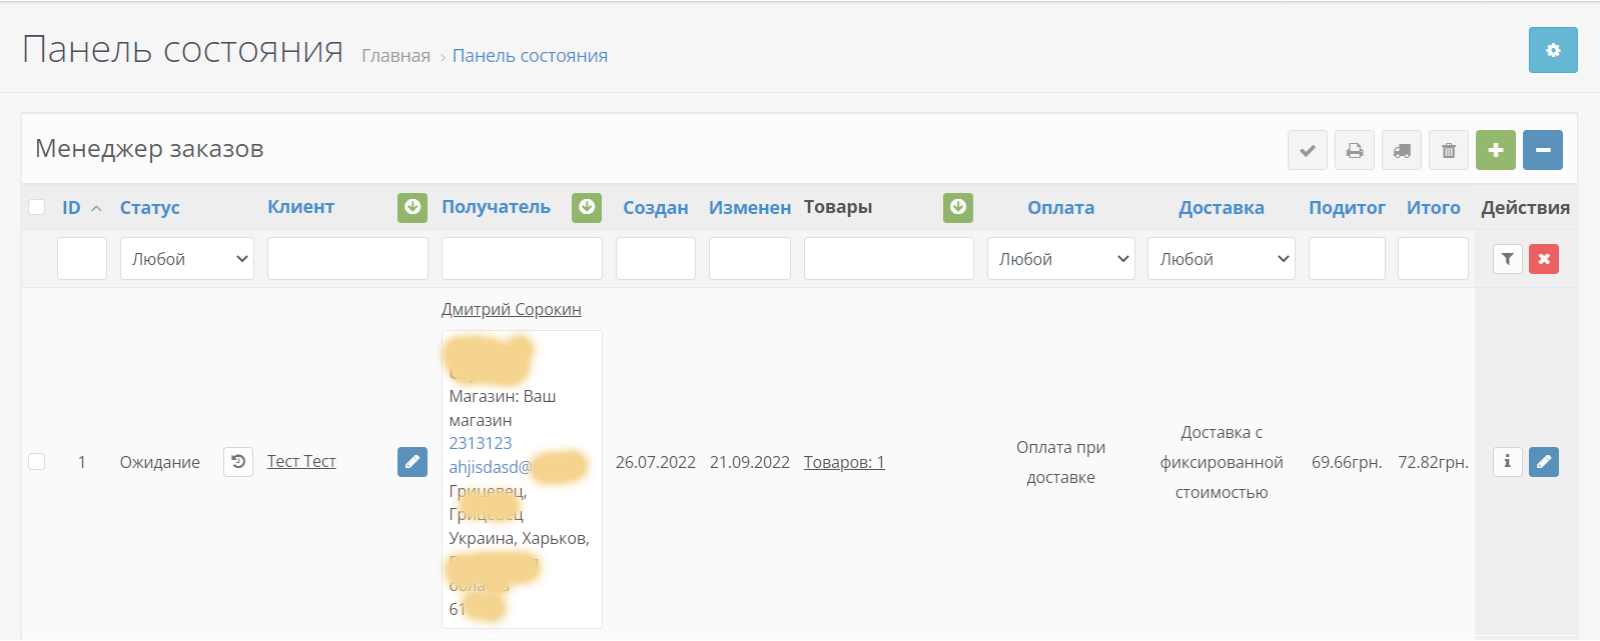This screenshot has width=1600, height=641.
Task: Click the checkmark icon in Order Manager toolbar
Action: 1307,151
